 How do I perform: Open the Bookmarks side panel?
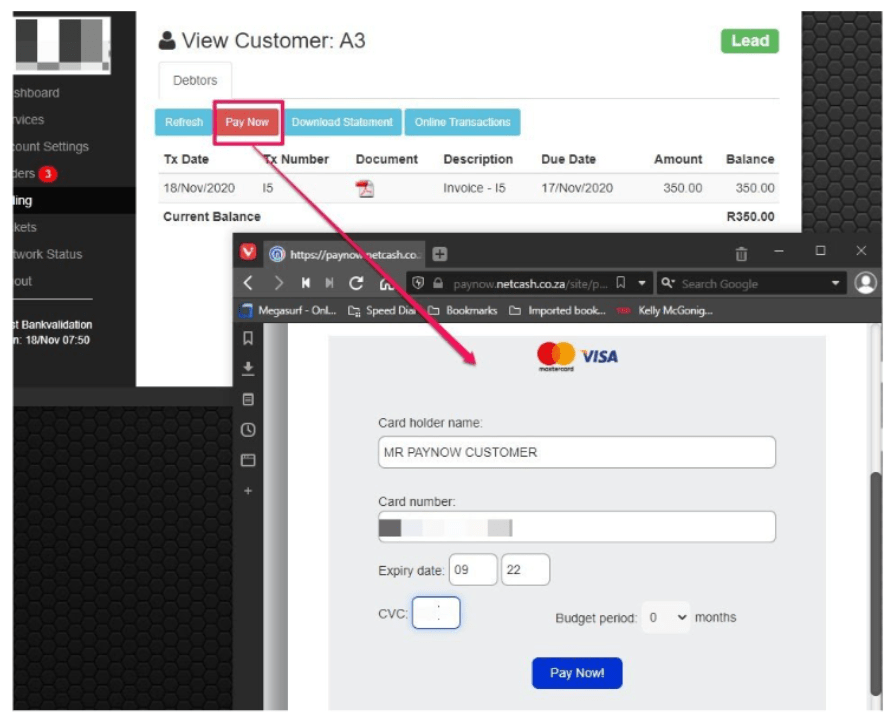[x=248, y=339]
